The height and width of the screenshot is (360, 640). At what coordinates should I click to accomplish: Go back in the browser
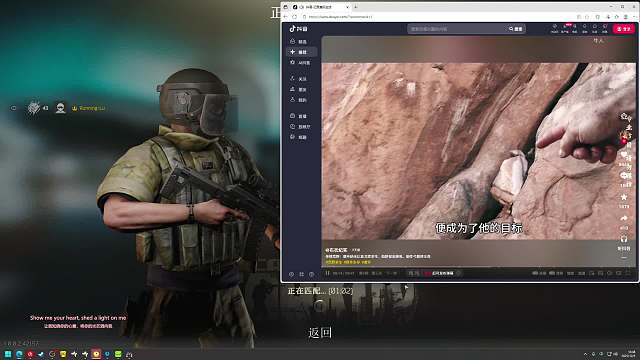point(286,17)
